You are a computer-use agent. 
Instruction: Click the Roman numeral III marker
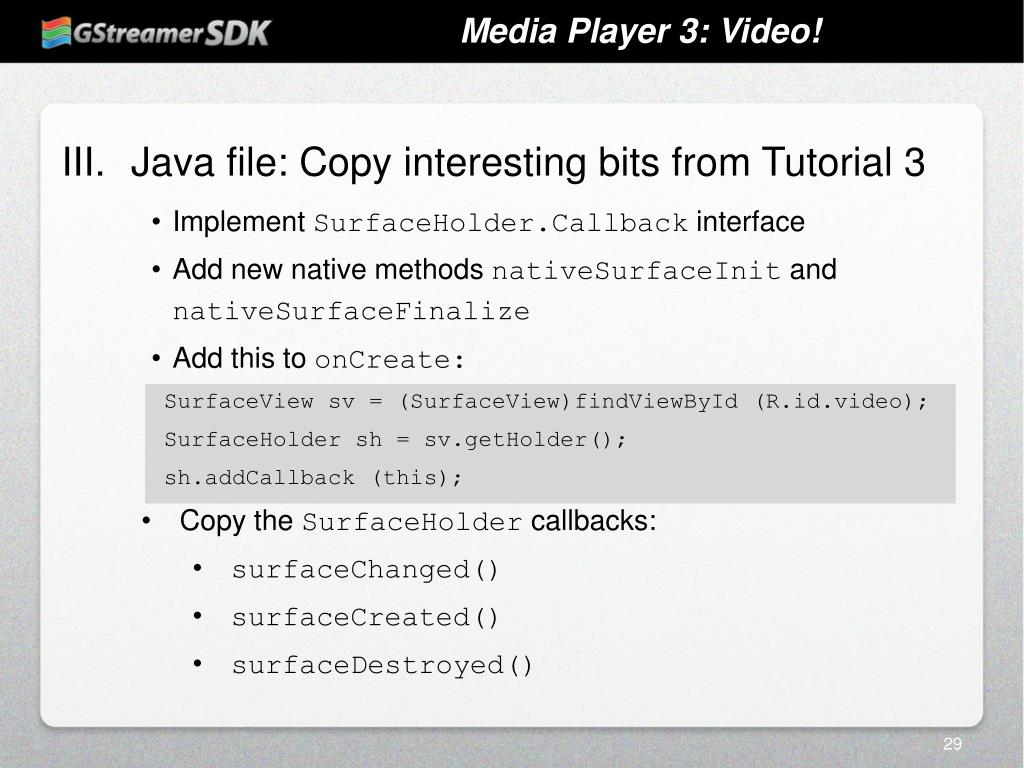[83, 161]
